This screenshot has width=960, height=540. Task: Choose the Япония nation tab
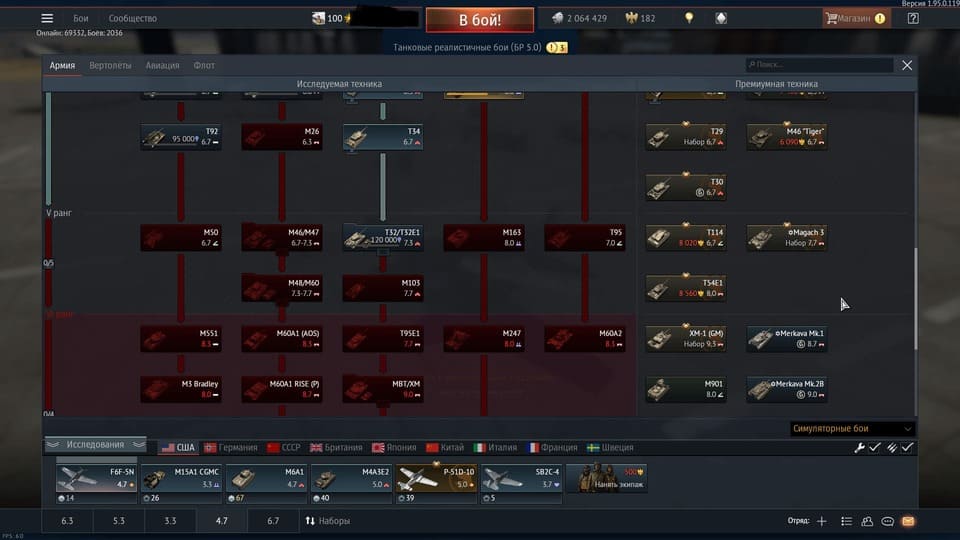pyautogui.click(x=394, y=448)
